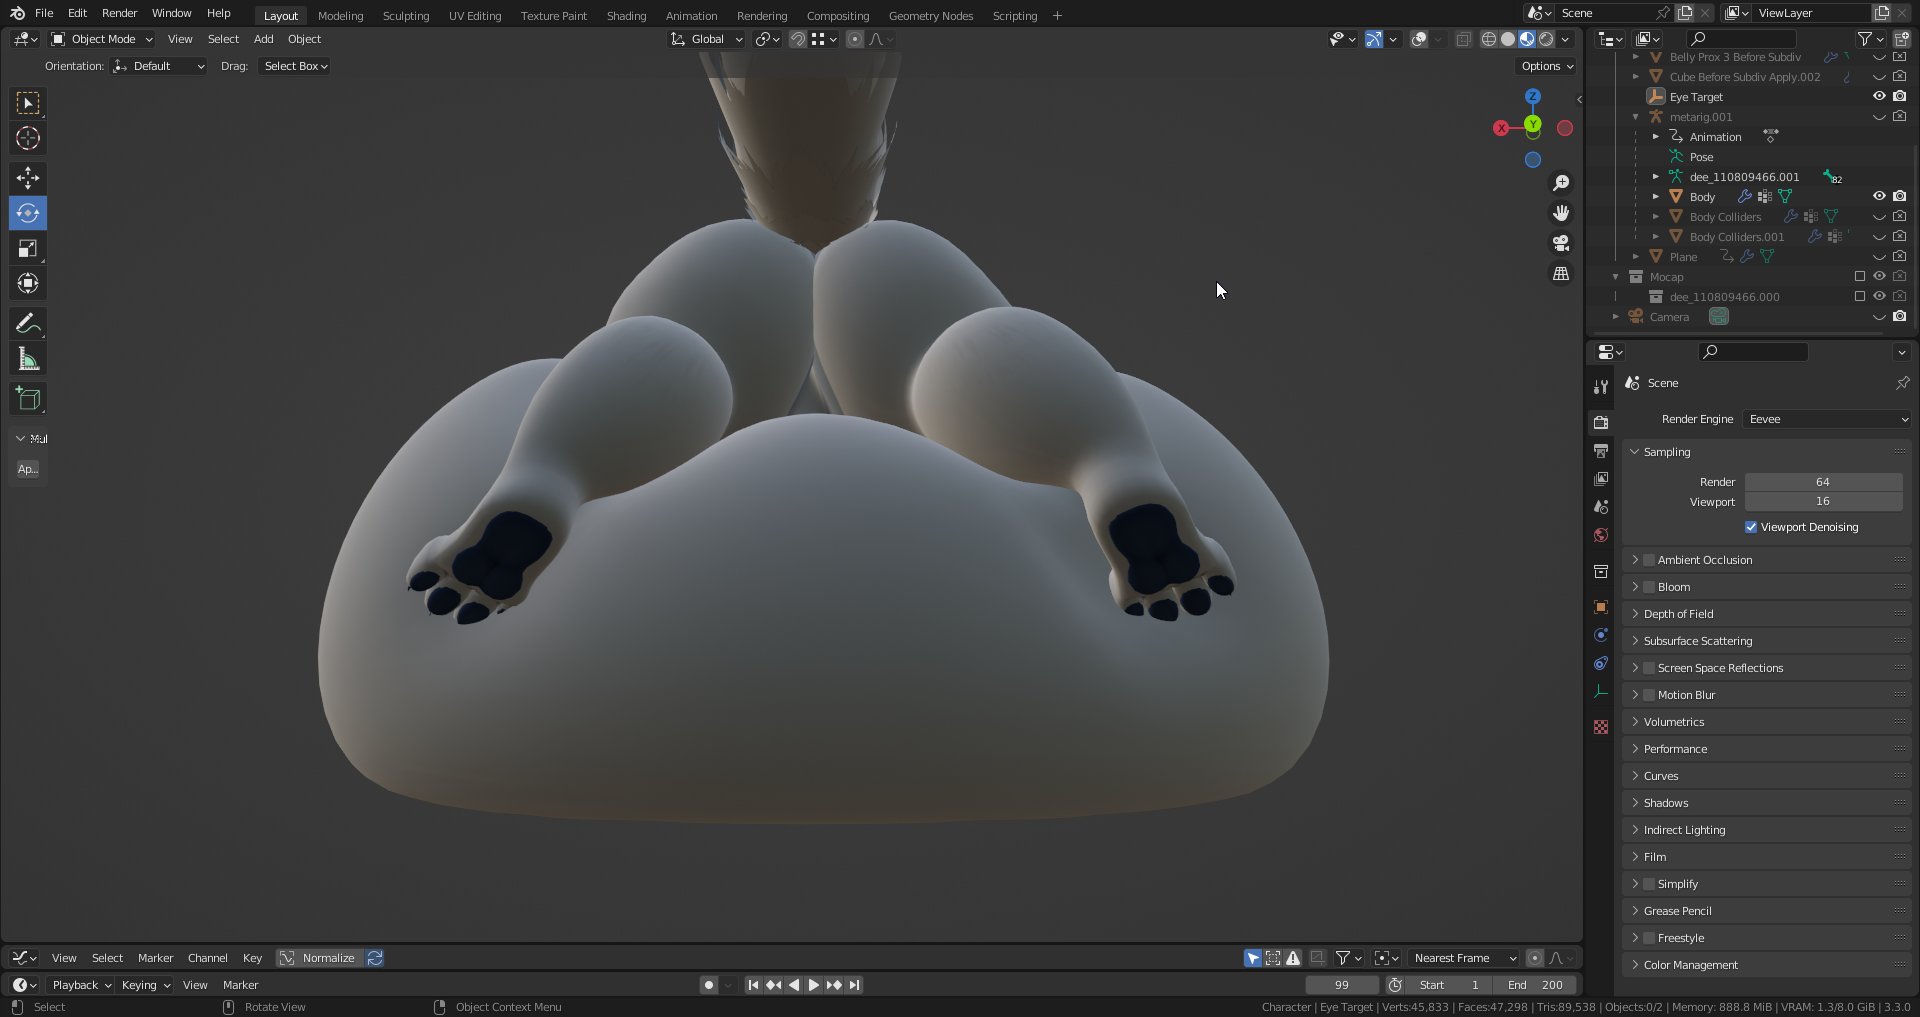The width and height of the screenshot is (1920, 1017).
Task: Select the Move tool
Action: pyautogui.click(x=28, y=178)
